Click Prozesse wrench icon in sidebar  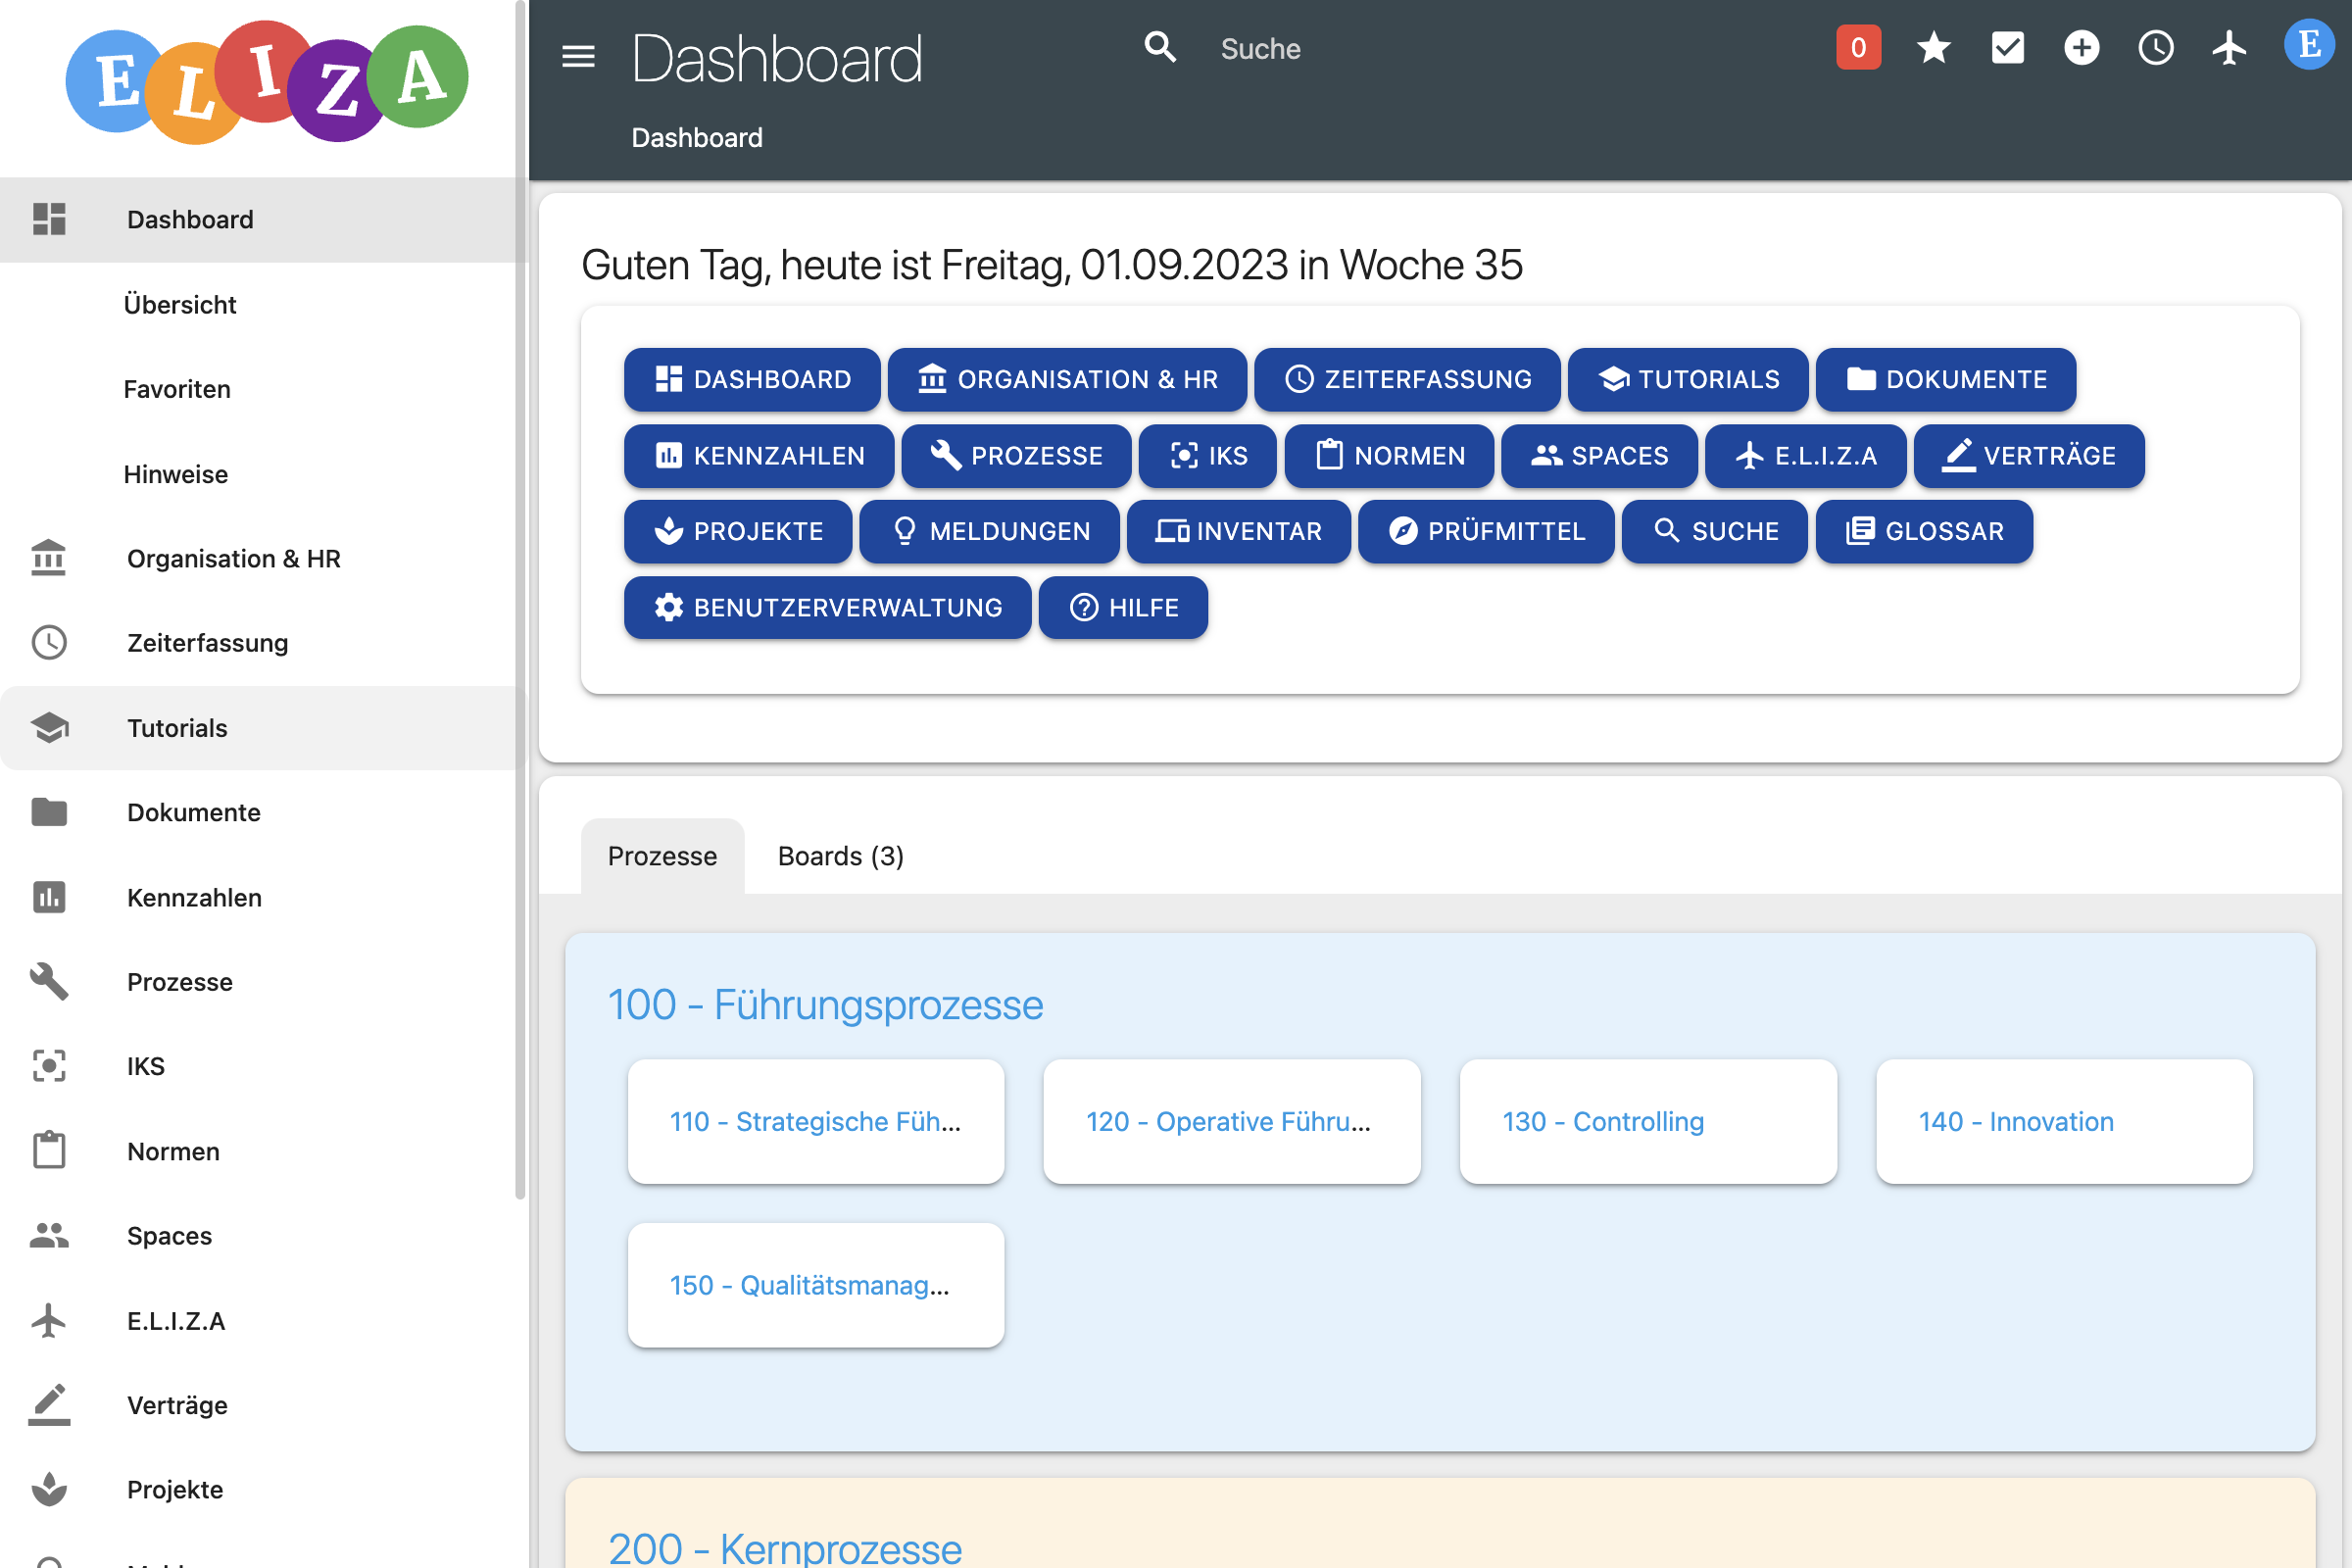coord(49,982)
